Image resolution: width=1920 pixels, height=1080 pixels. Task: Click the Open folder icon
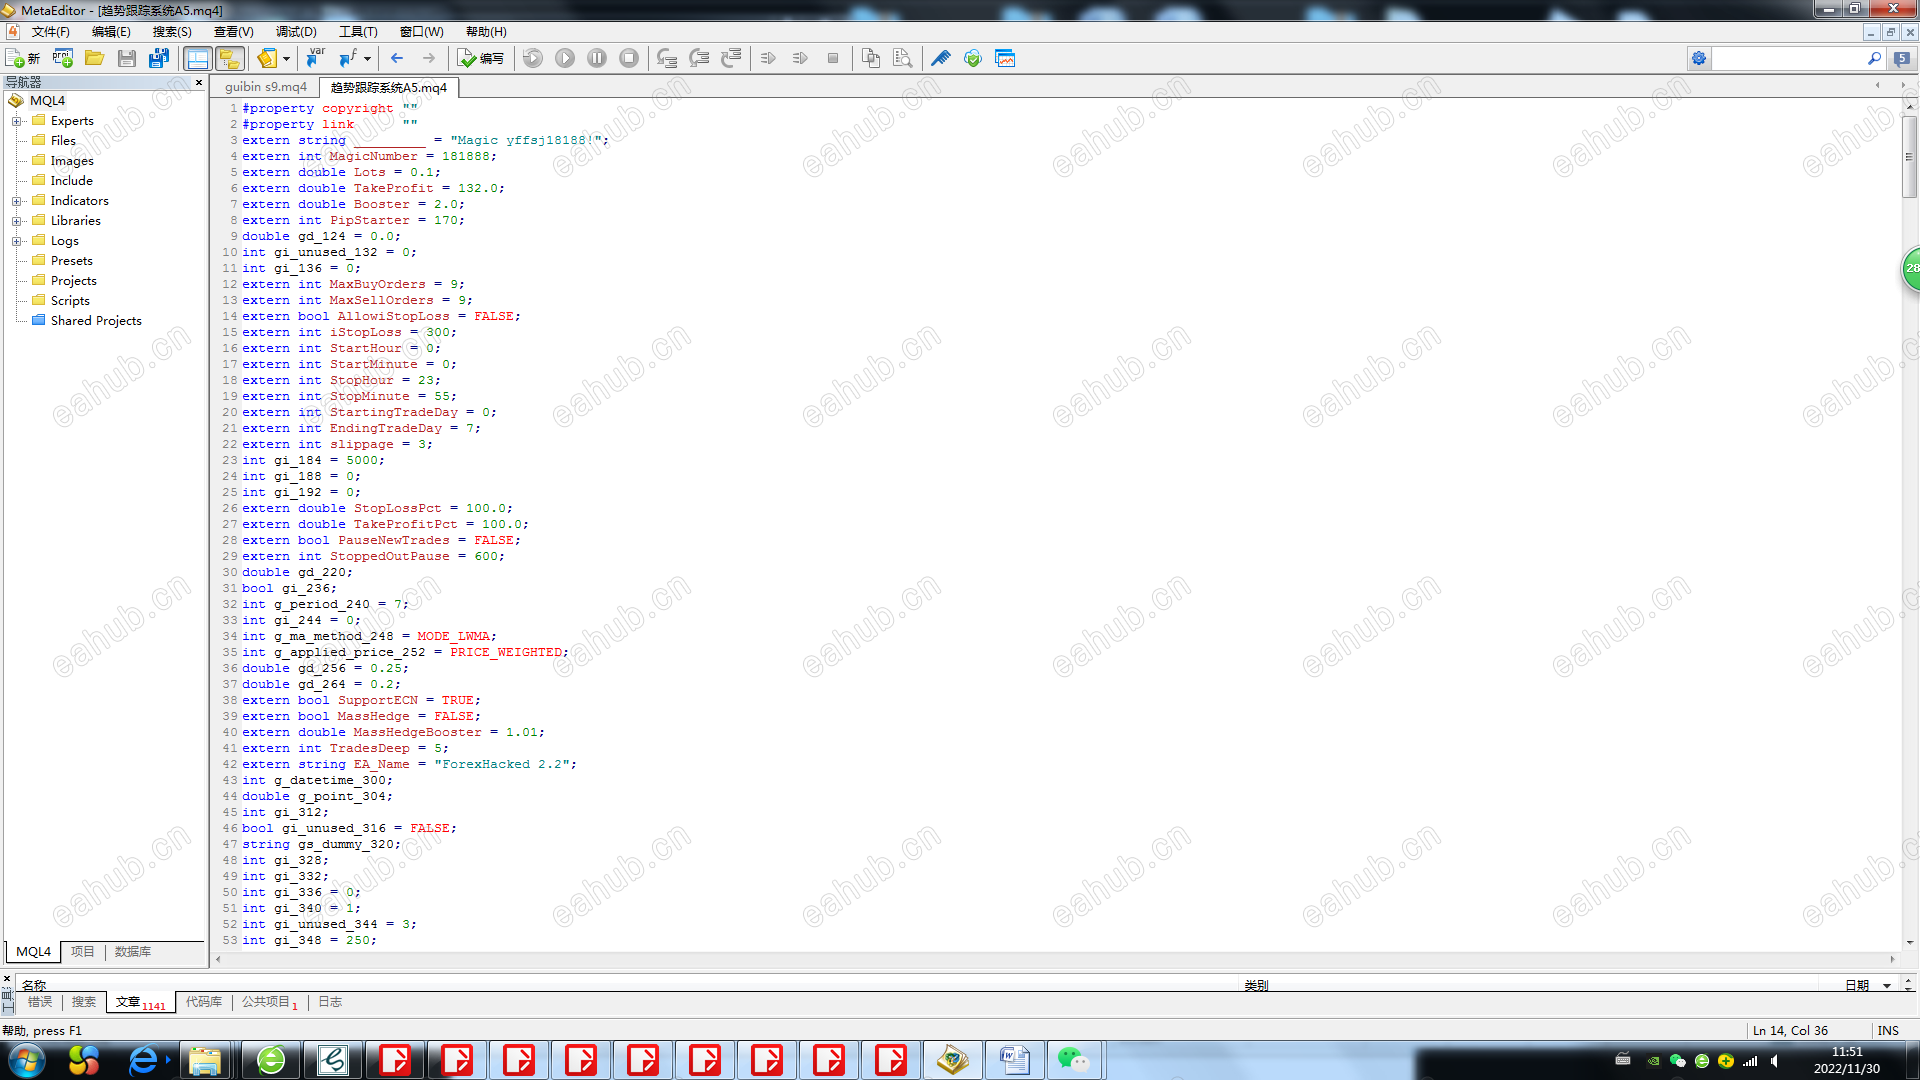pos(95,58)
